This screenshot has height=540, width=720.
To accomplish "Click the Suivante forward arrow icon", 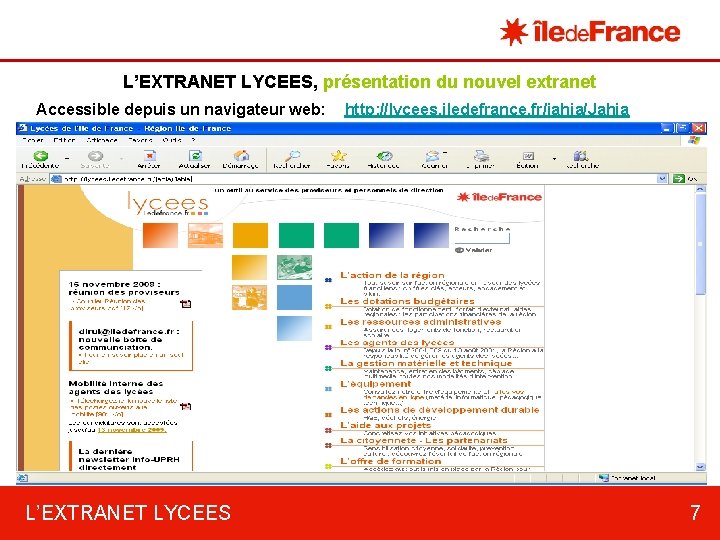I will [96, 156].
